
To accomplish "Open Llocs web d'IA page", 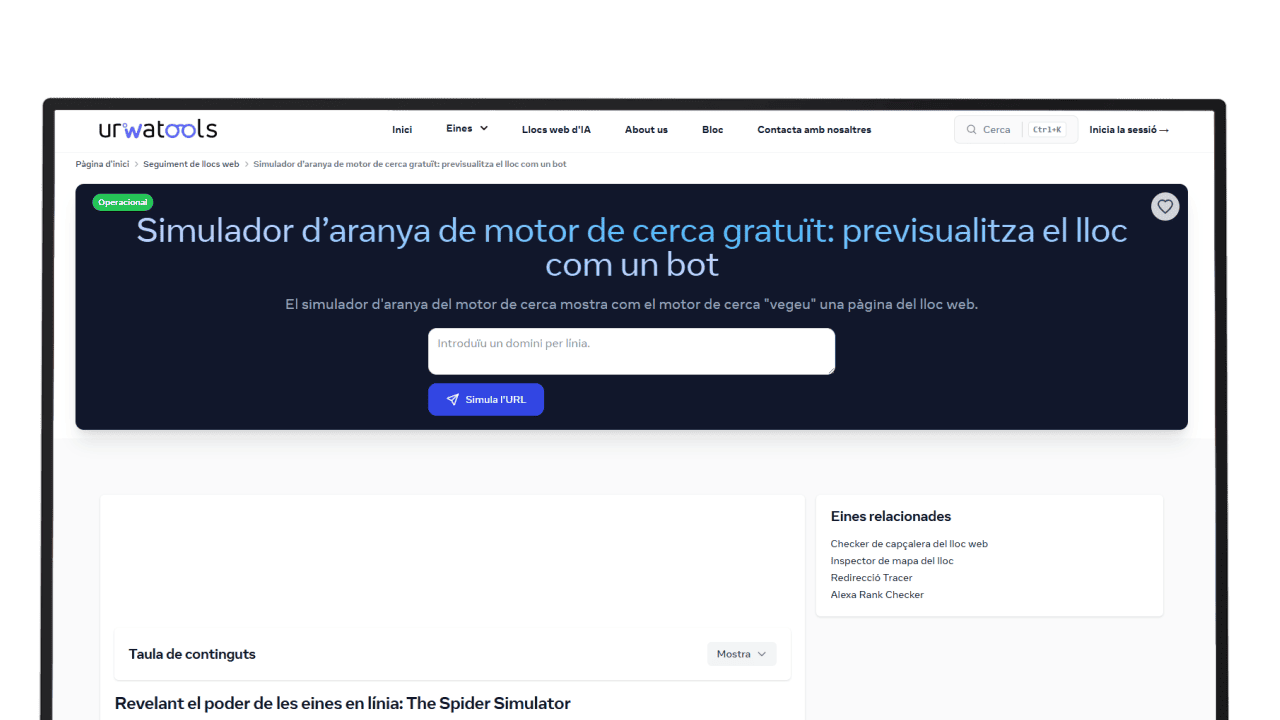I will pyautogui.click(x=556, y=130).
